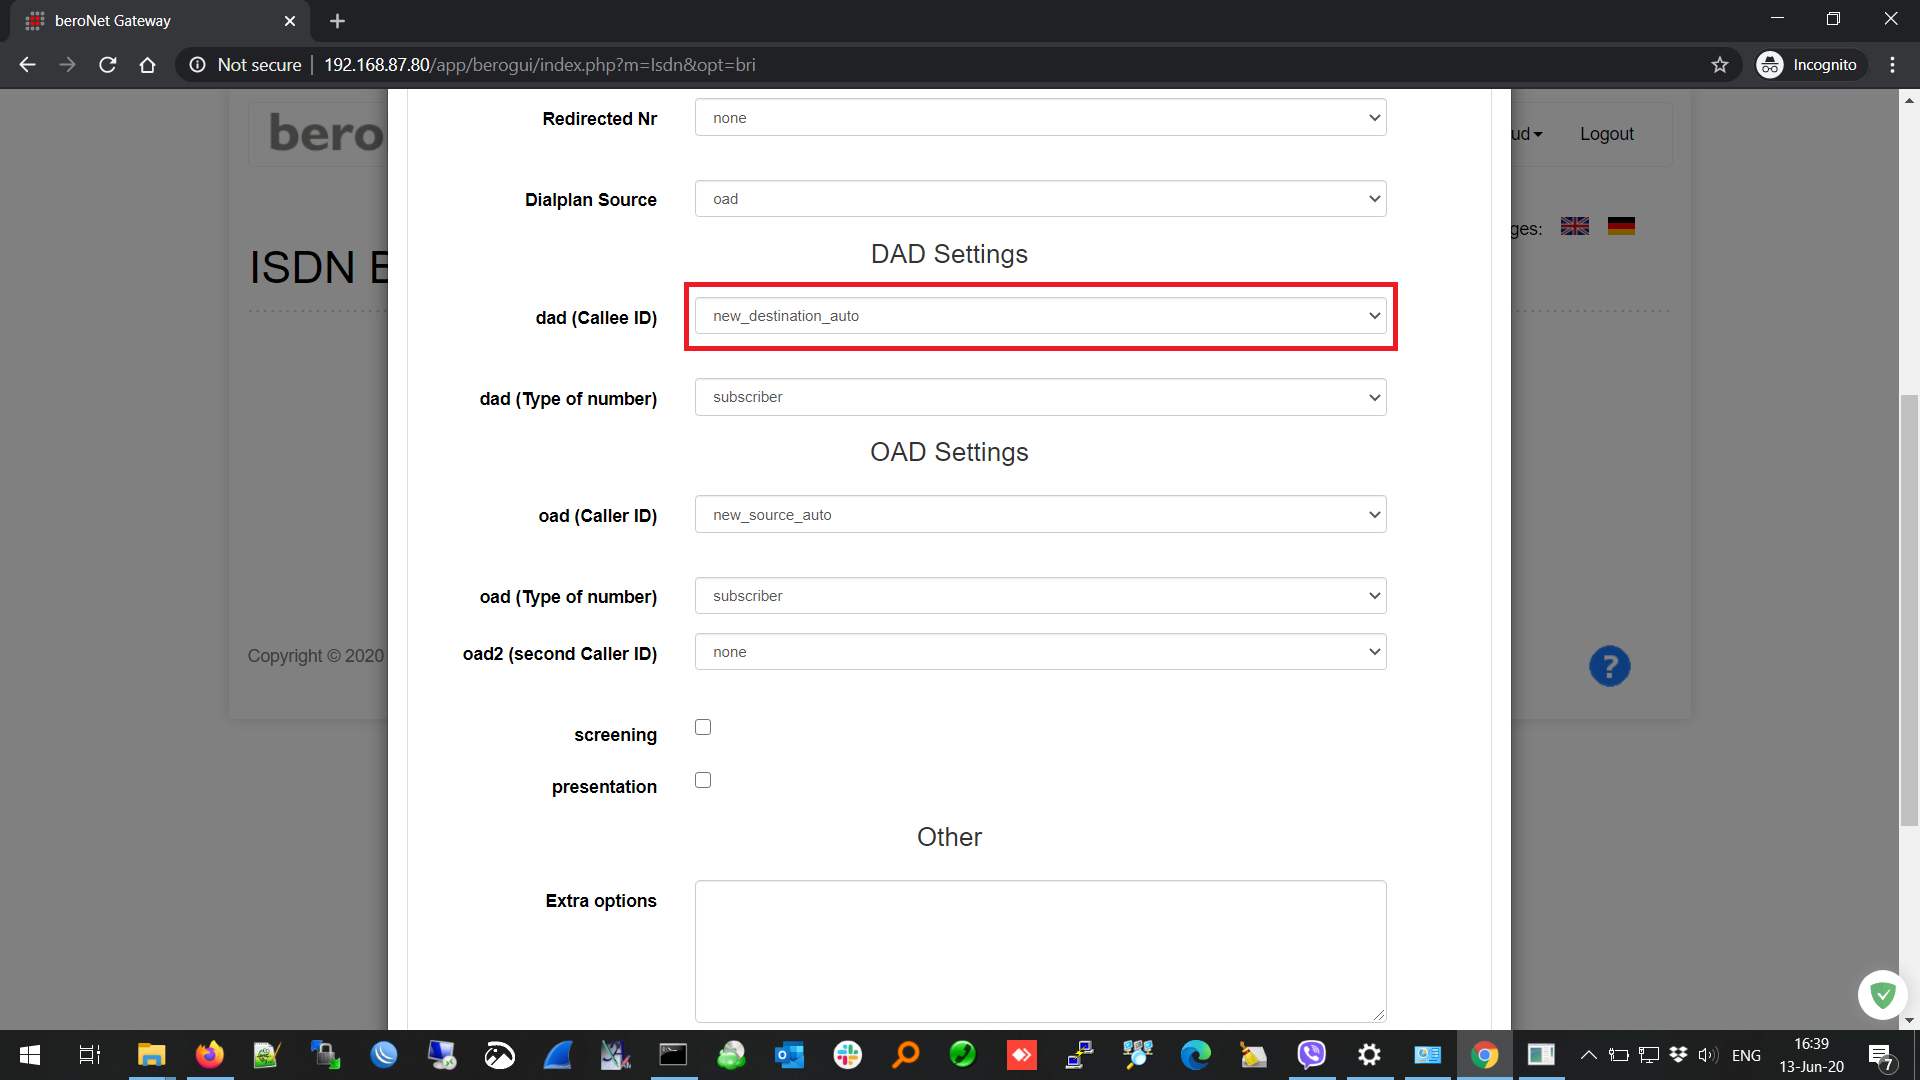Expand oad2 (second Caller ID) dropdown
1920x1080 pixels.
tap(1040, 652)
